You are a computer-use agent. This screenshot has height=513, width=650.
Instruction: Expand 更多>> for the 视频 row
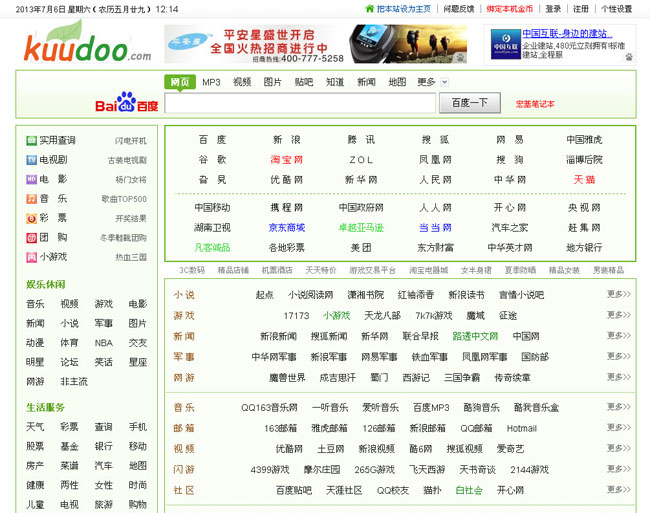click(x=618, y=448)
